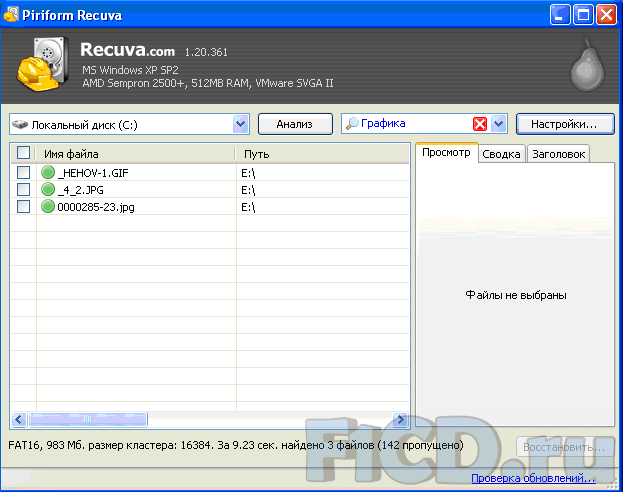623x492 pixels.
Task: Switch to the Заголовок tab
Action: tap(559, 154)
